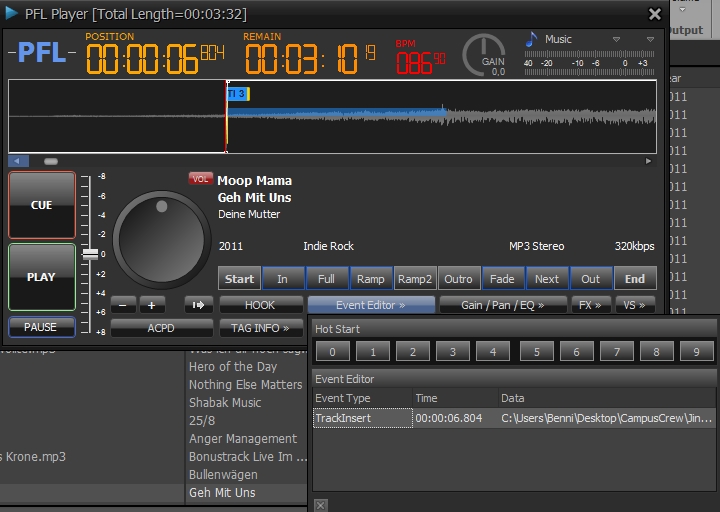Click the Time column header
The width and height of the screenshot is (720, 512).
456,398
